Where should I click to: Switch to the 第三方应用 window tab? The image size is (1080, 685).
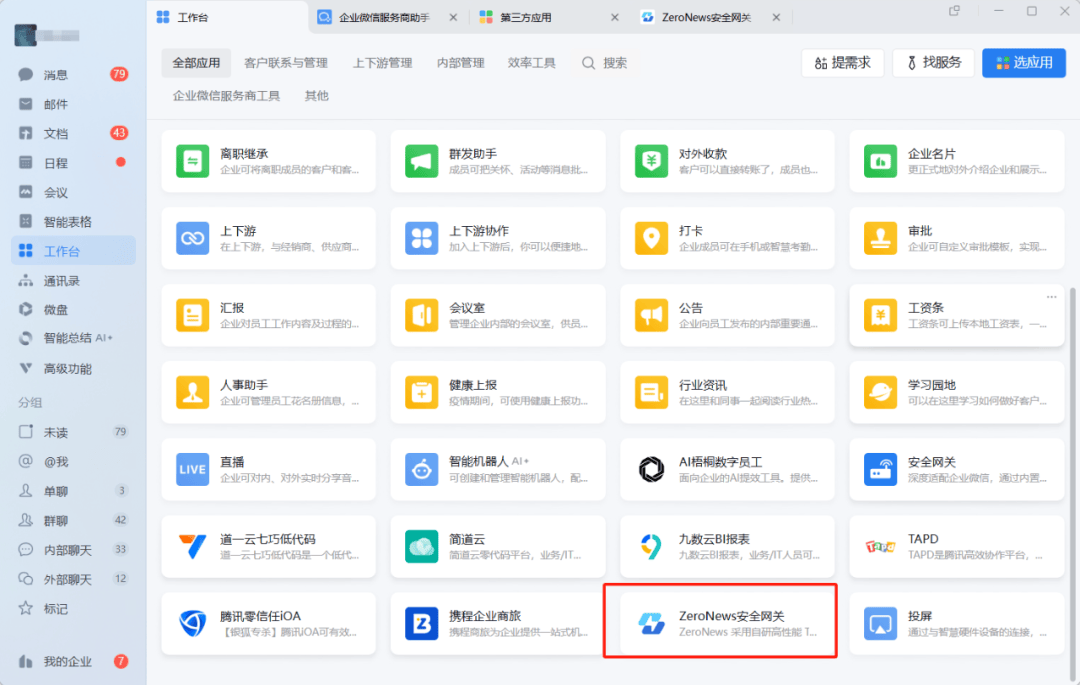click(526, 17)
